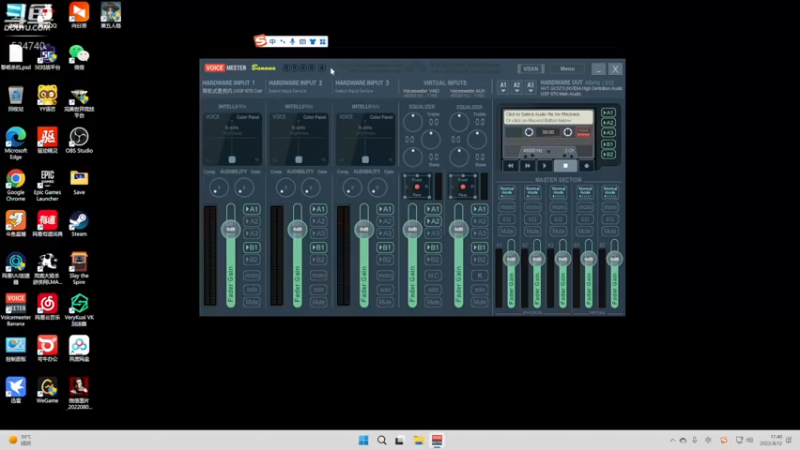Mute the first master bus
800x450 pixels.
[x=507, y=231]
